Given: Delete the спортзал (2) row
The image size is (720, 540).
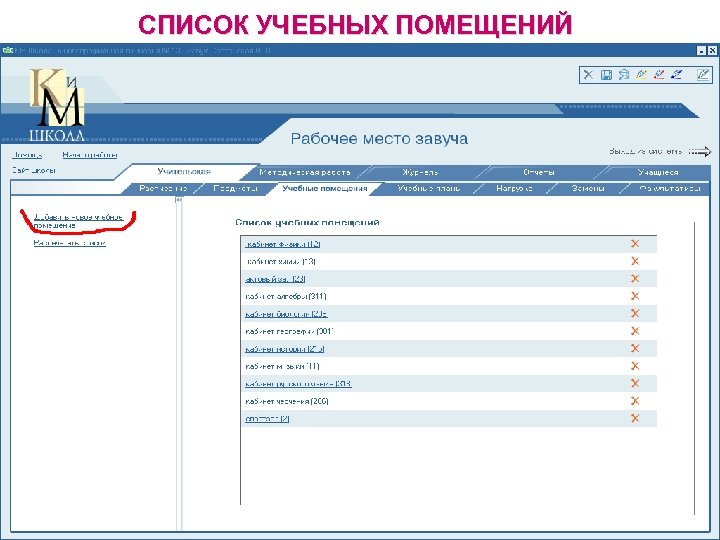Looking at the screenshot, I should point(635,418).
